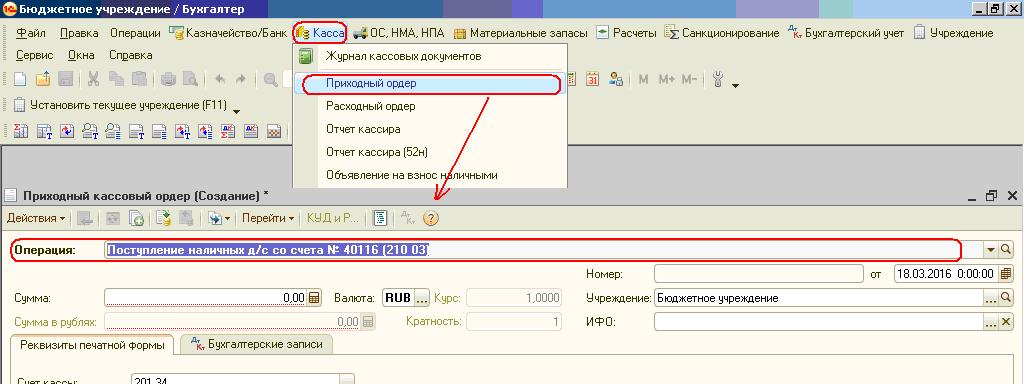This screenshot has width=1024, height=384.
Task: Open the Расчеты menu
Action: click(x=626, y=33)
